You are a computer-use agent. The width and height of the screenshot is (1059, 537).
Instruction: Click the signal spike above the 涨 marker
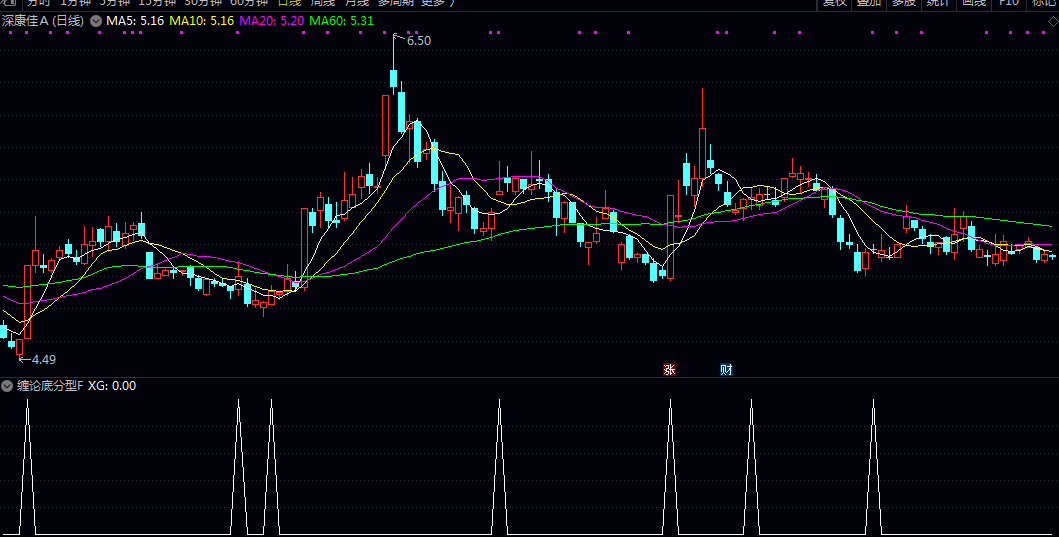coord(671,466)
